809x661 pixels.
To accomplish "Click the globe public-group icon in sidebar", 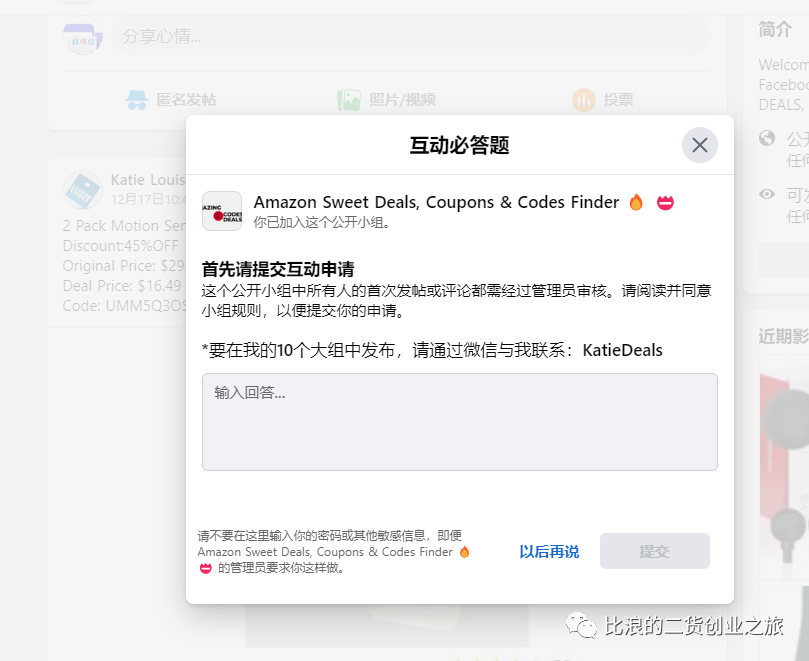I will [x=767, y=138].
